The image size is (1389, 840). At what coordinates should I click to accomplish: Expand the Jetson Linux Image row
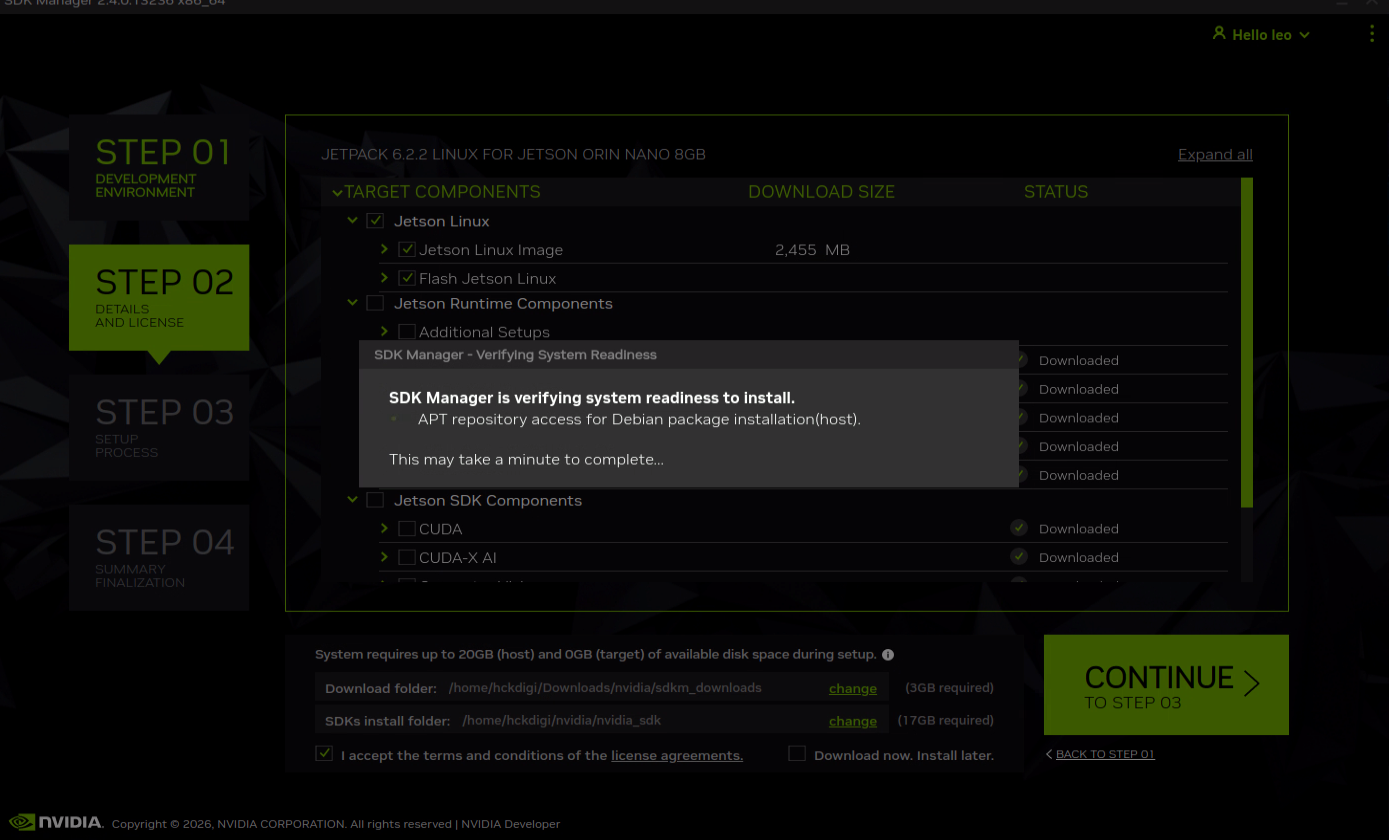coord(384,249)
